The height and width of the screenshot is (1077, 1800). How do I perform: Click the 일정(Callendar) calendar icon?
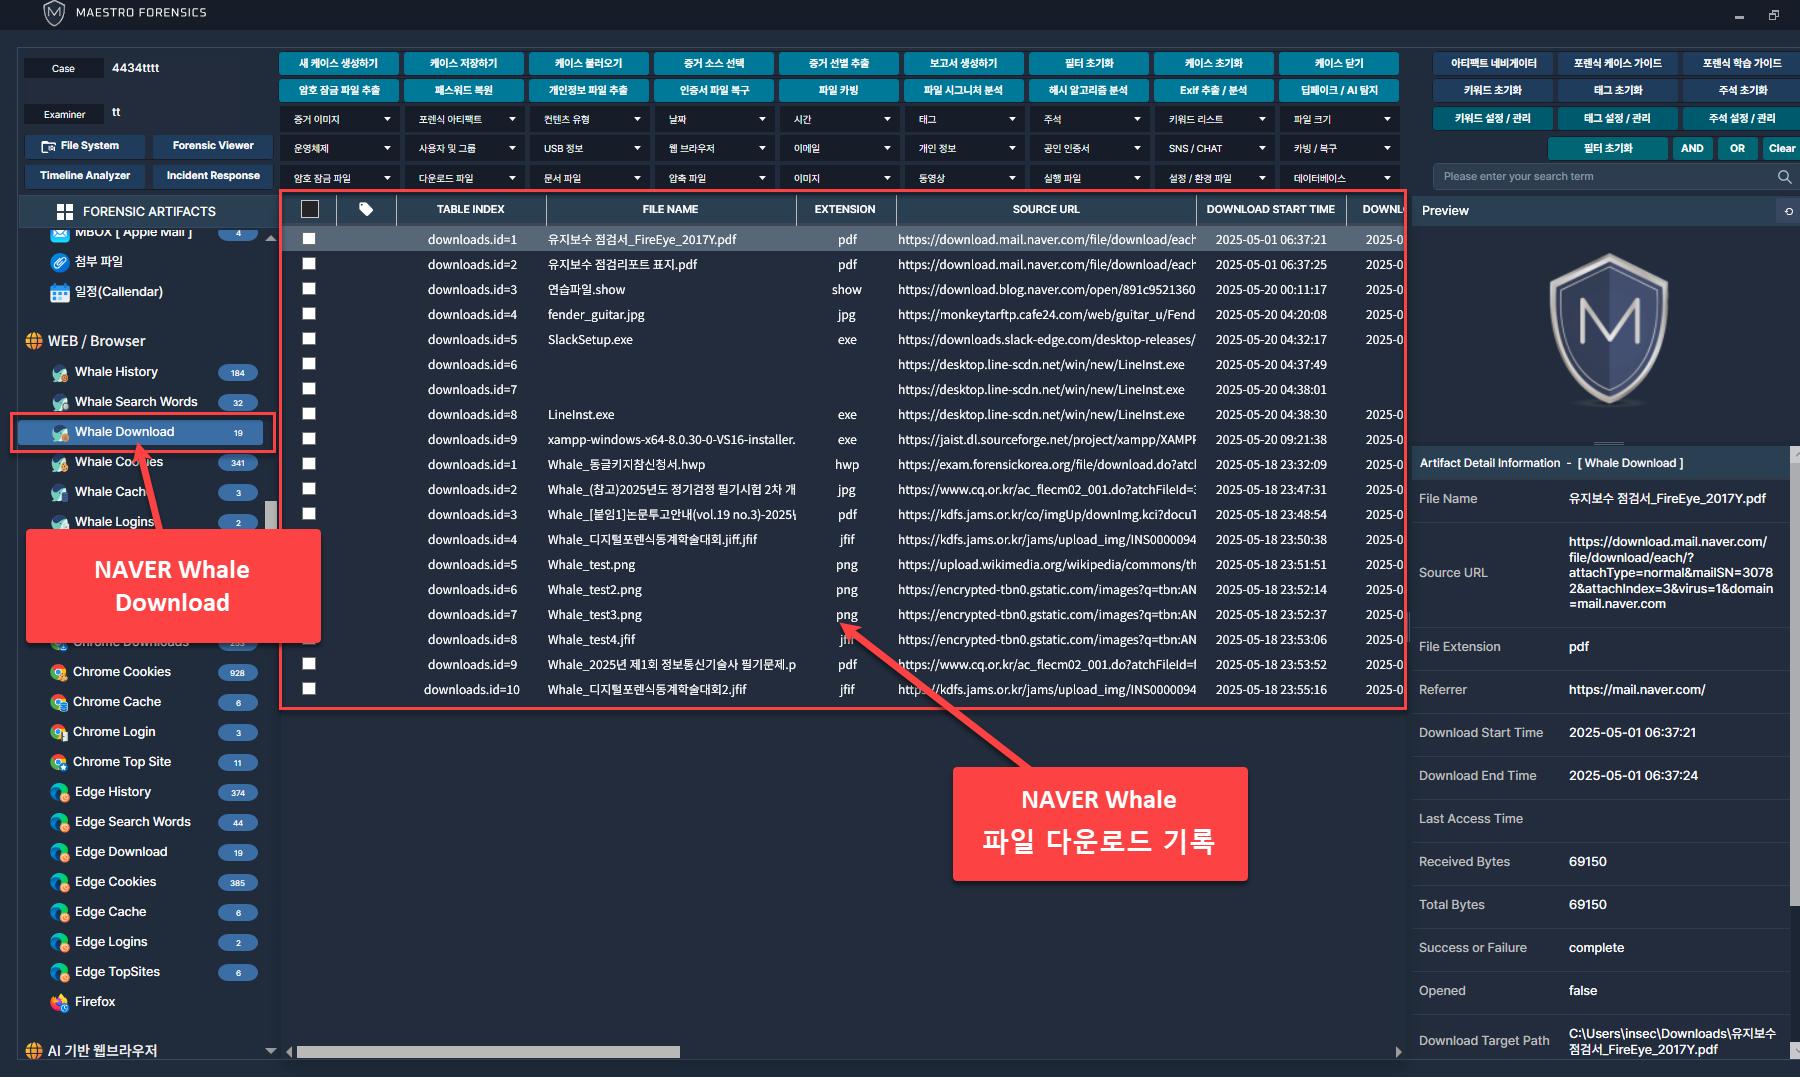click(x=60, y=293)
